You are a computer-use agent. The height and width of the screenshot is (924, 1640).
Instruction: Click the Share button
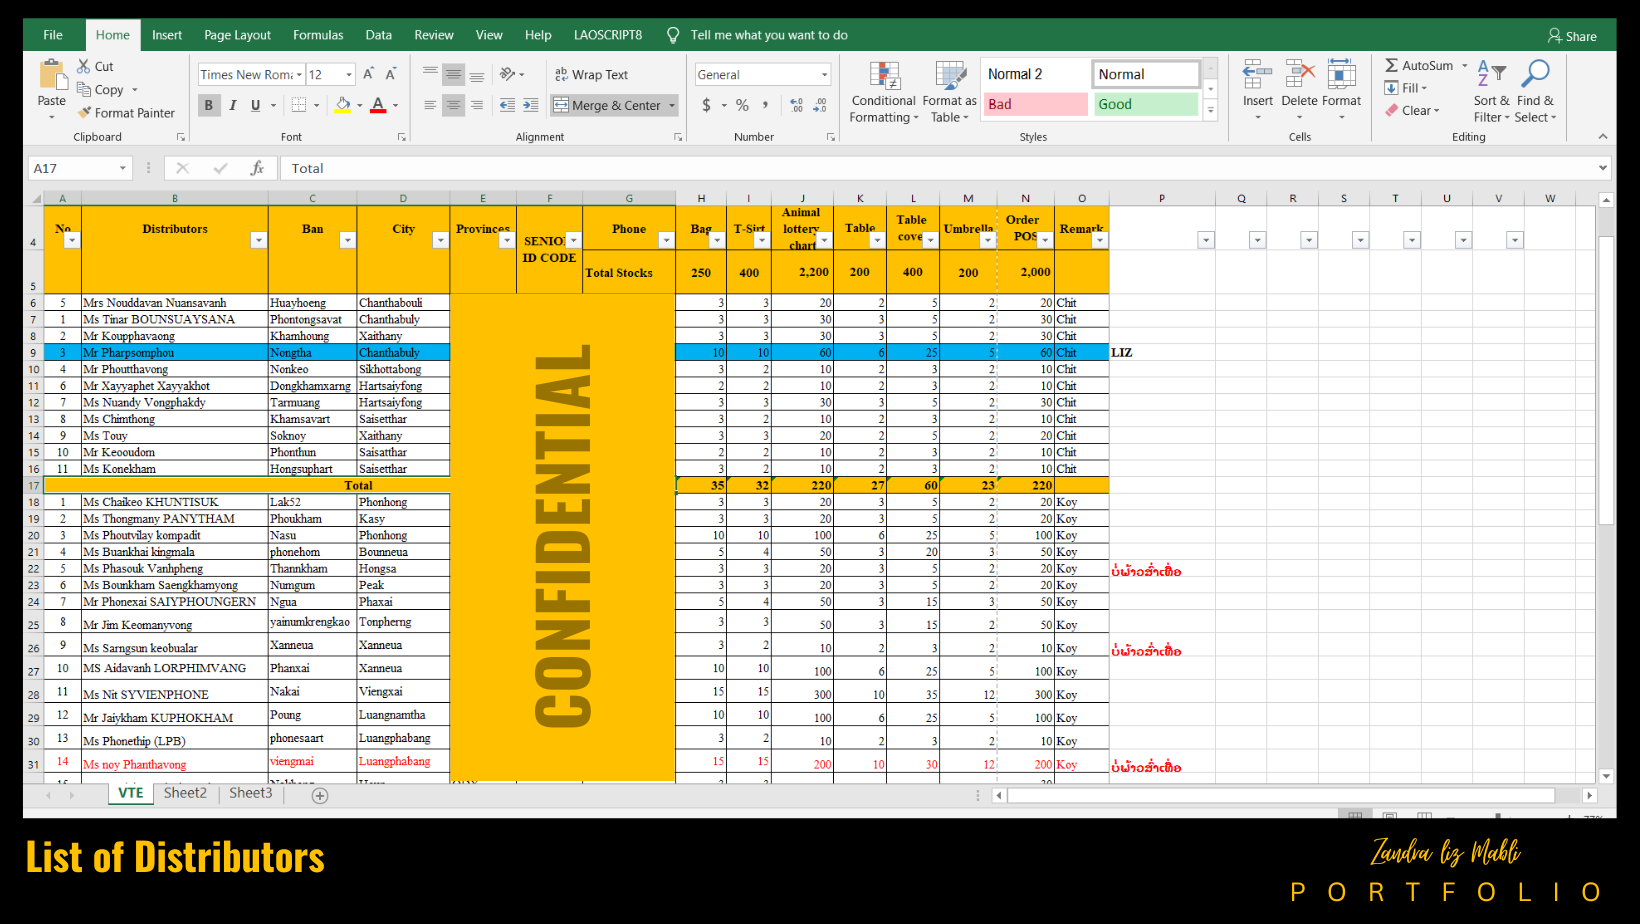click(1572, 36)
